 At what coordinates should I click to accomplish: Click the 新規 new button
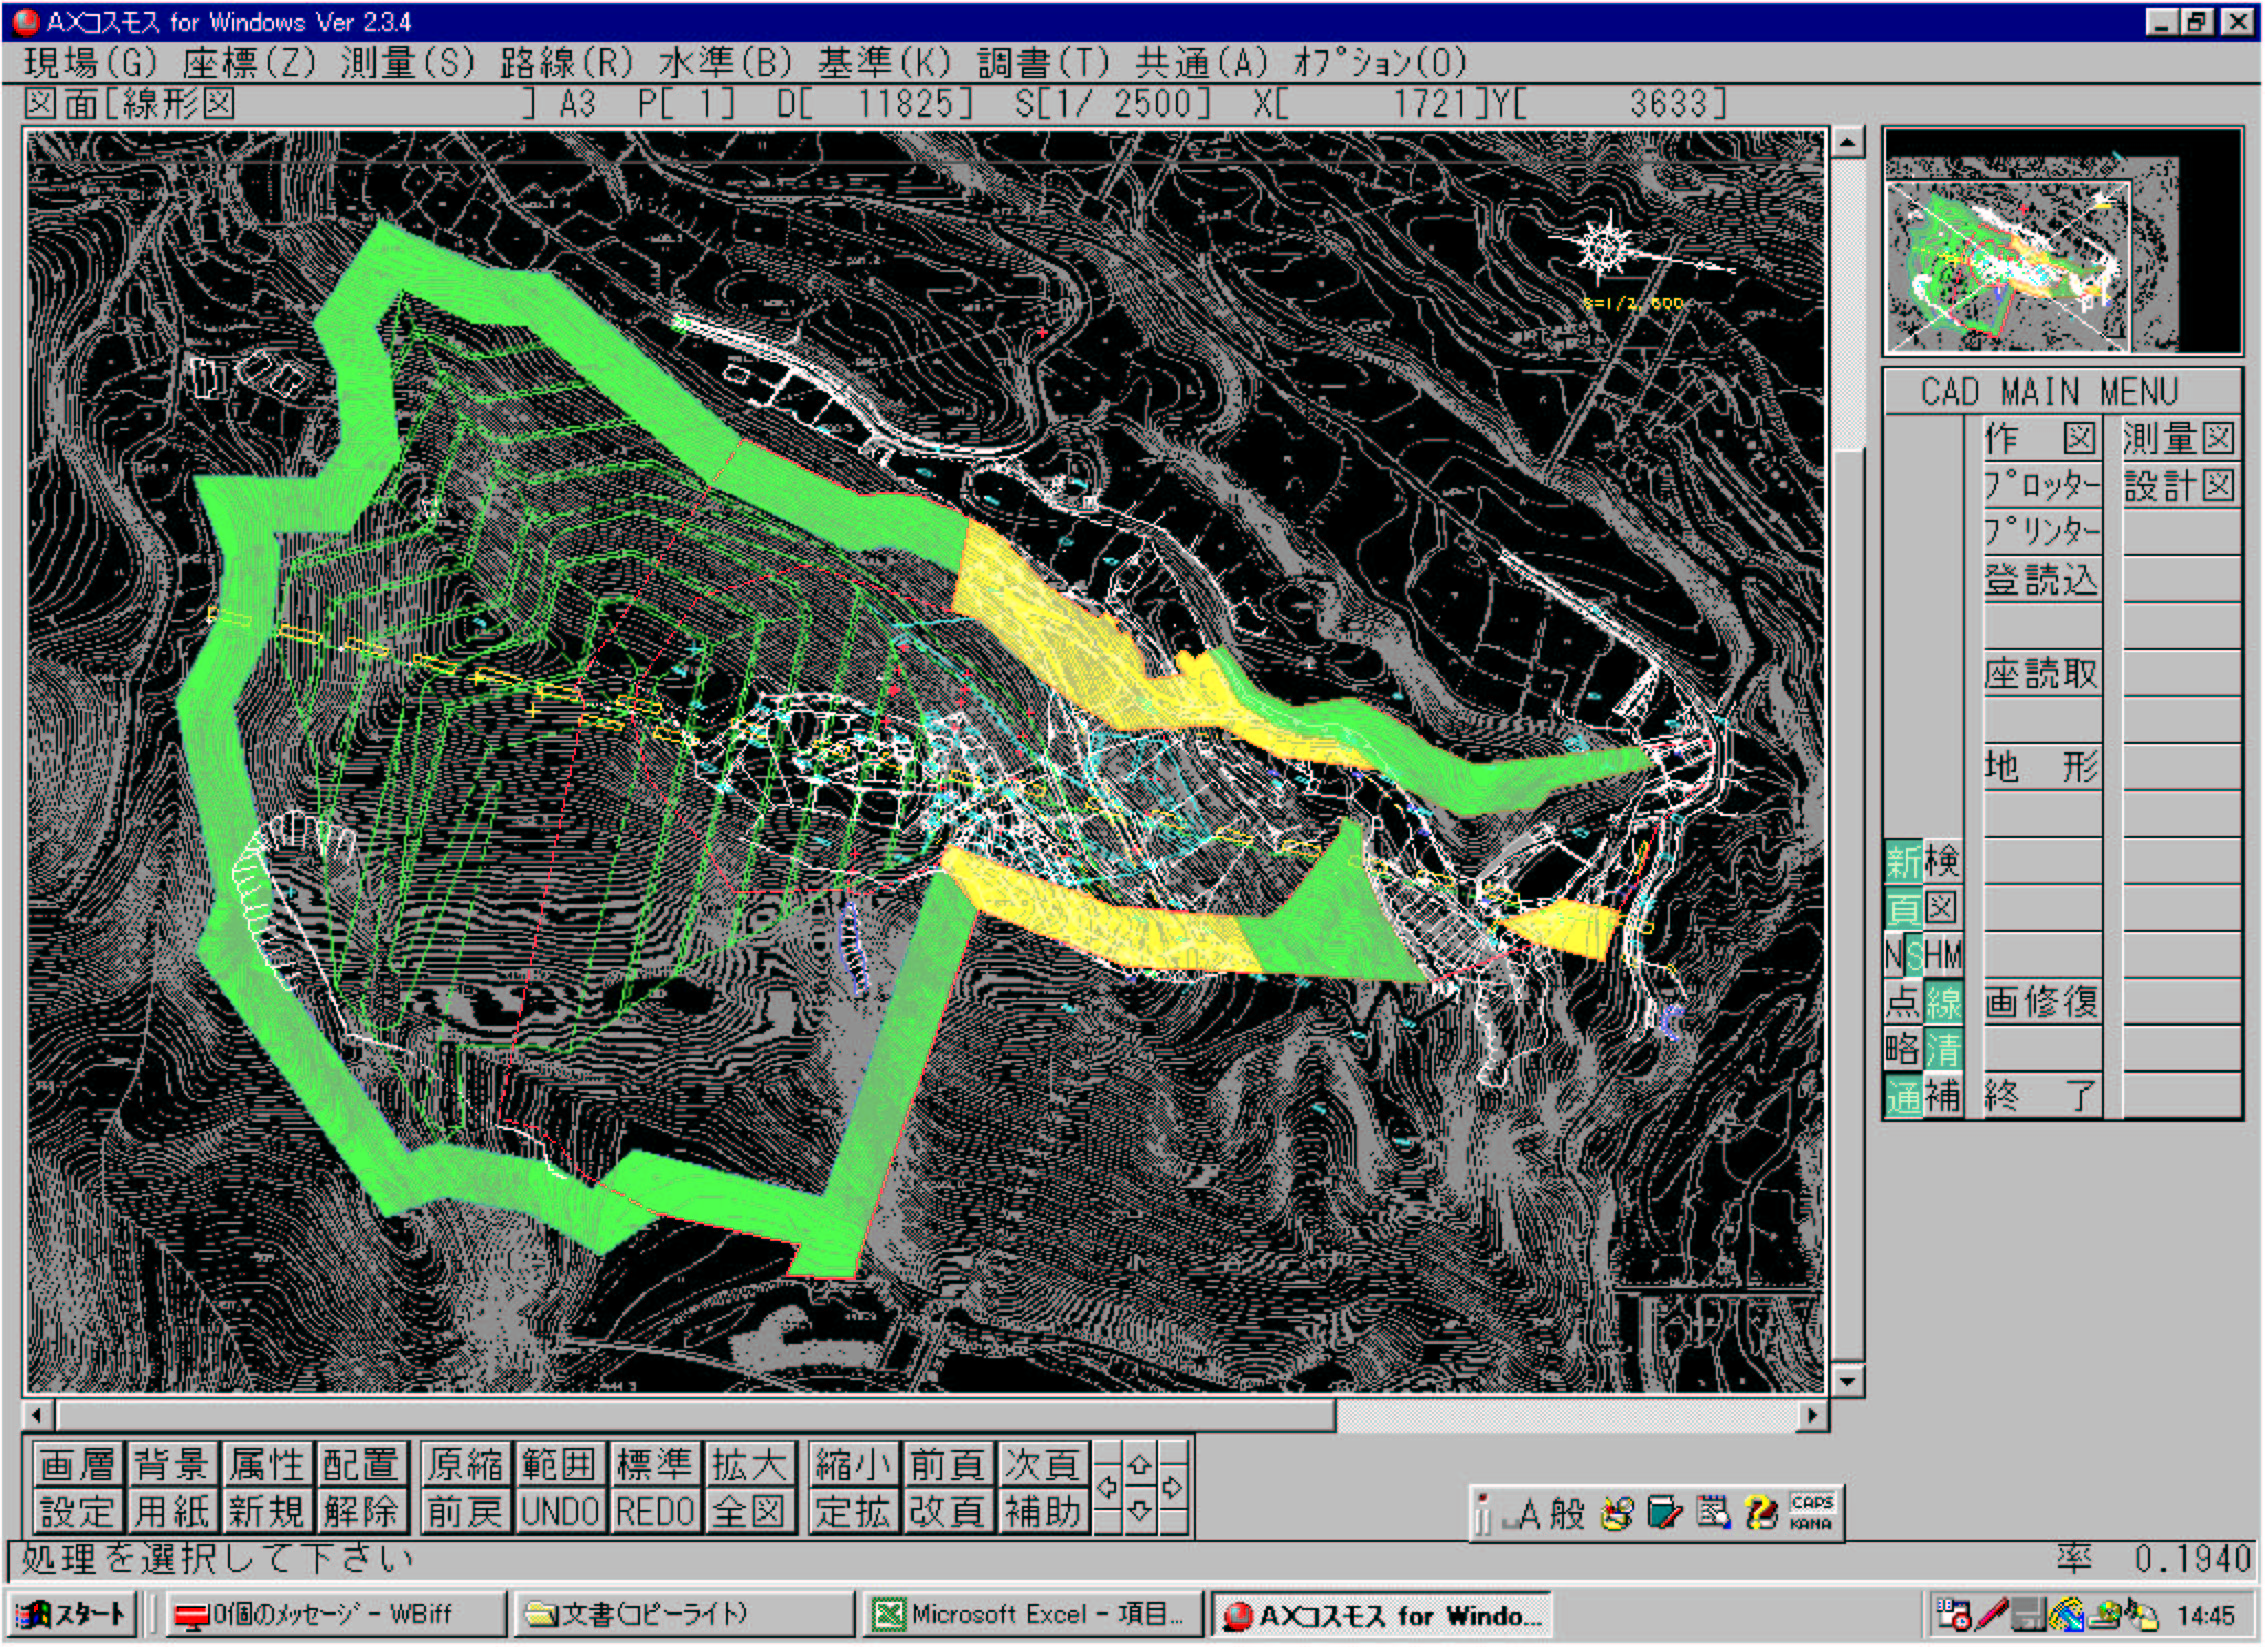coord(265,1510)
